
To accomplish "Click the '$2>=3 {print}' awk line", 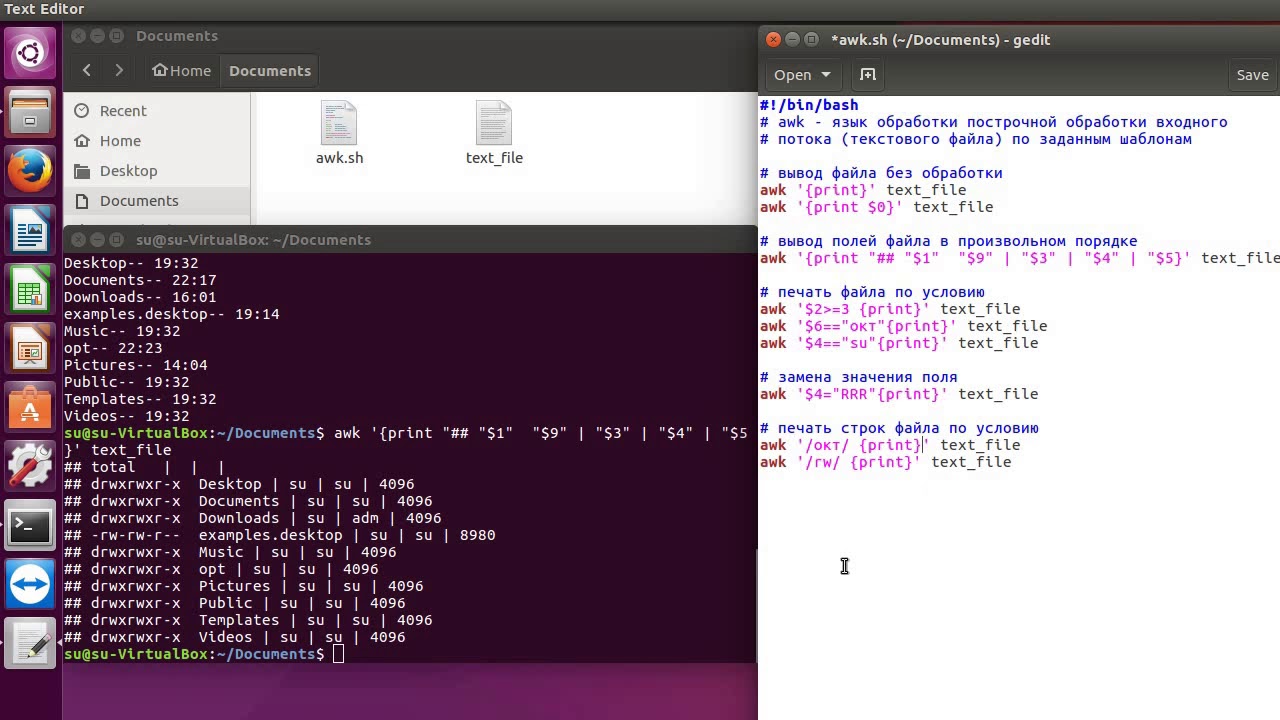I will [890, 309].
